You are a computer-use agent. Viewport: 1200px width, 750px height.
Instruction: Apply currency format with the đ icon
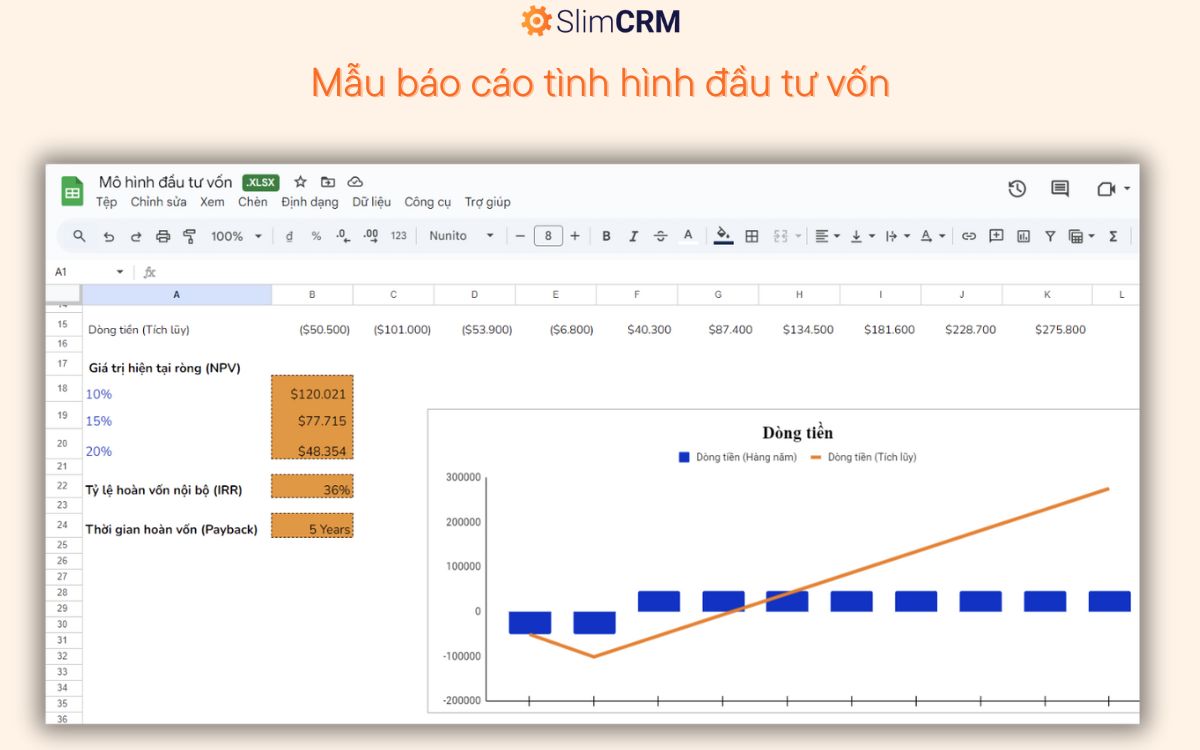pyautogui.click(x=290, y=236)
